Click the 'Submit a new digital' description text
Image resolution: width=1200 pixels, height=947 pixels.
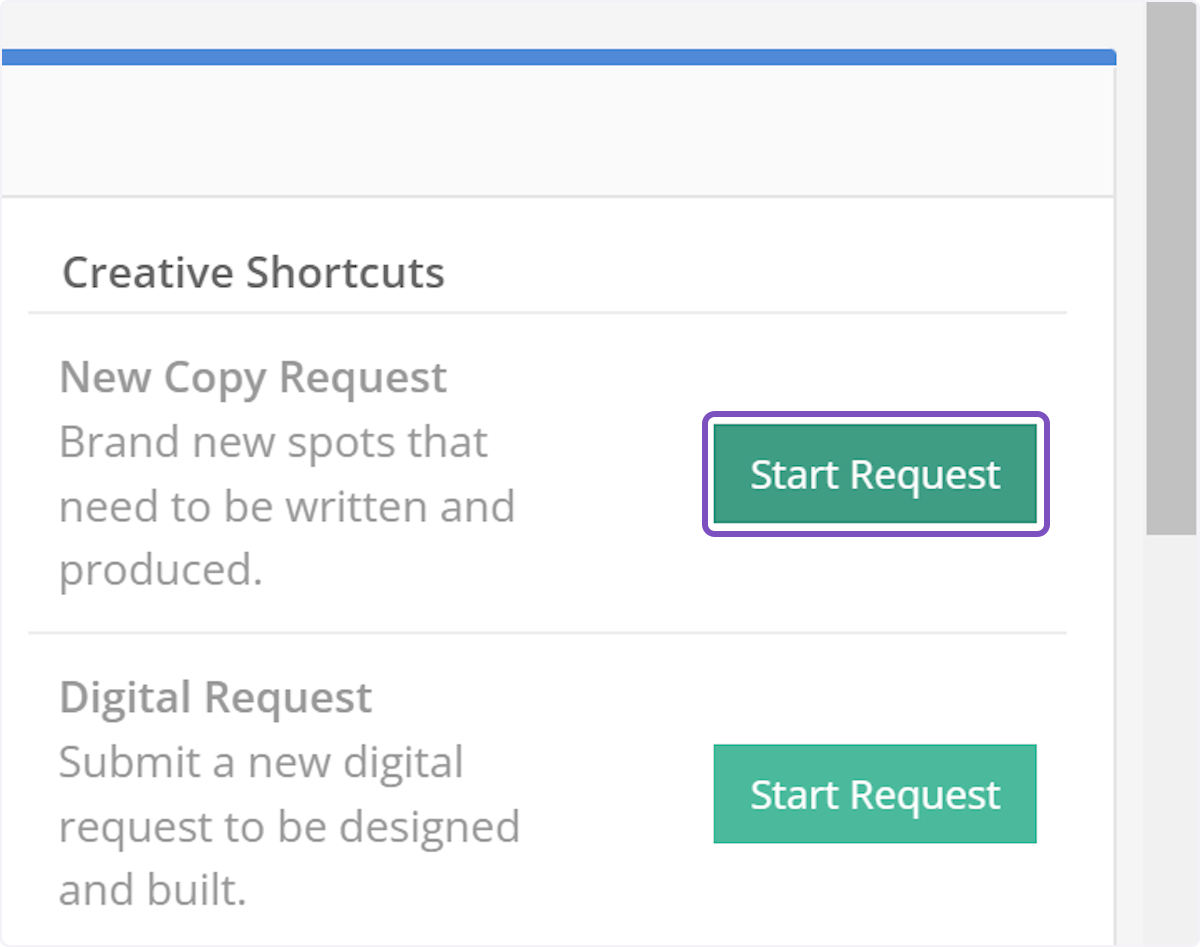[261, 763]
